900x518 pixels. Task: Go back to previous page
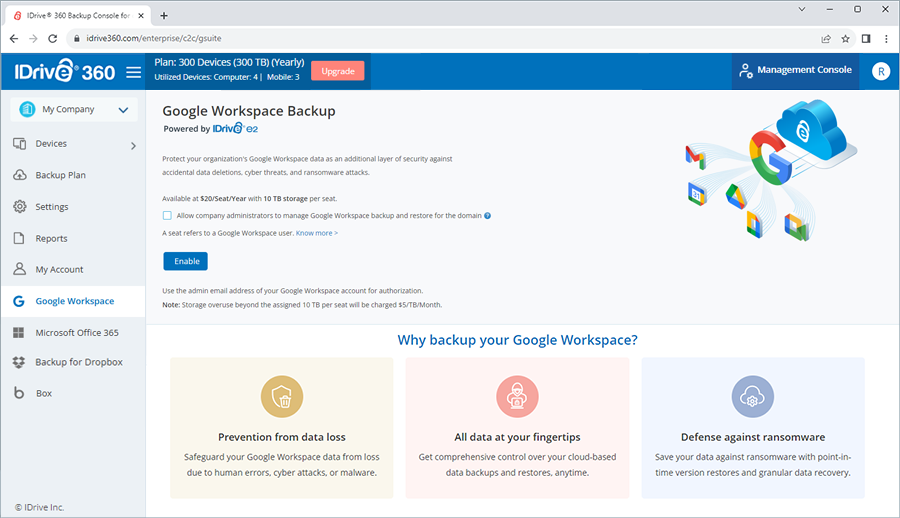click(14, 38)
